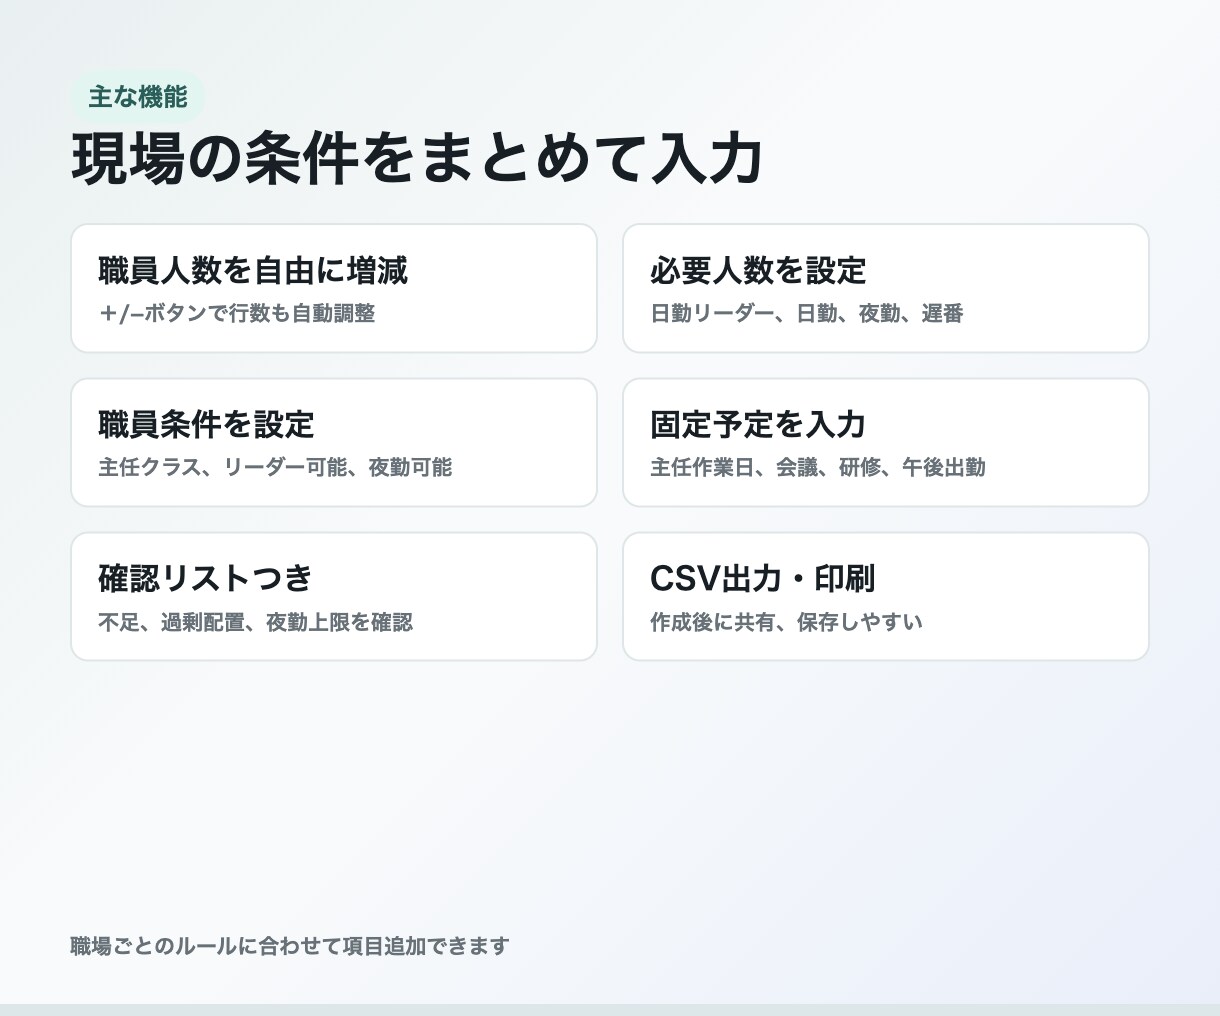Click the 固定予定を入力 card title
The width and height of the screenshot is (1220, 1016).
[758, 424]
